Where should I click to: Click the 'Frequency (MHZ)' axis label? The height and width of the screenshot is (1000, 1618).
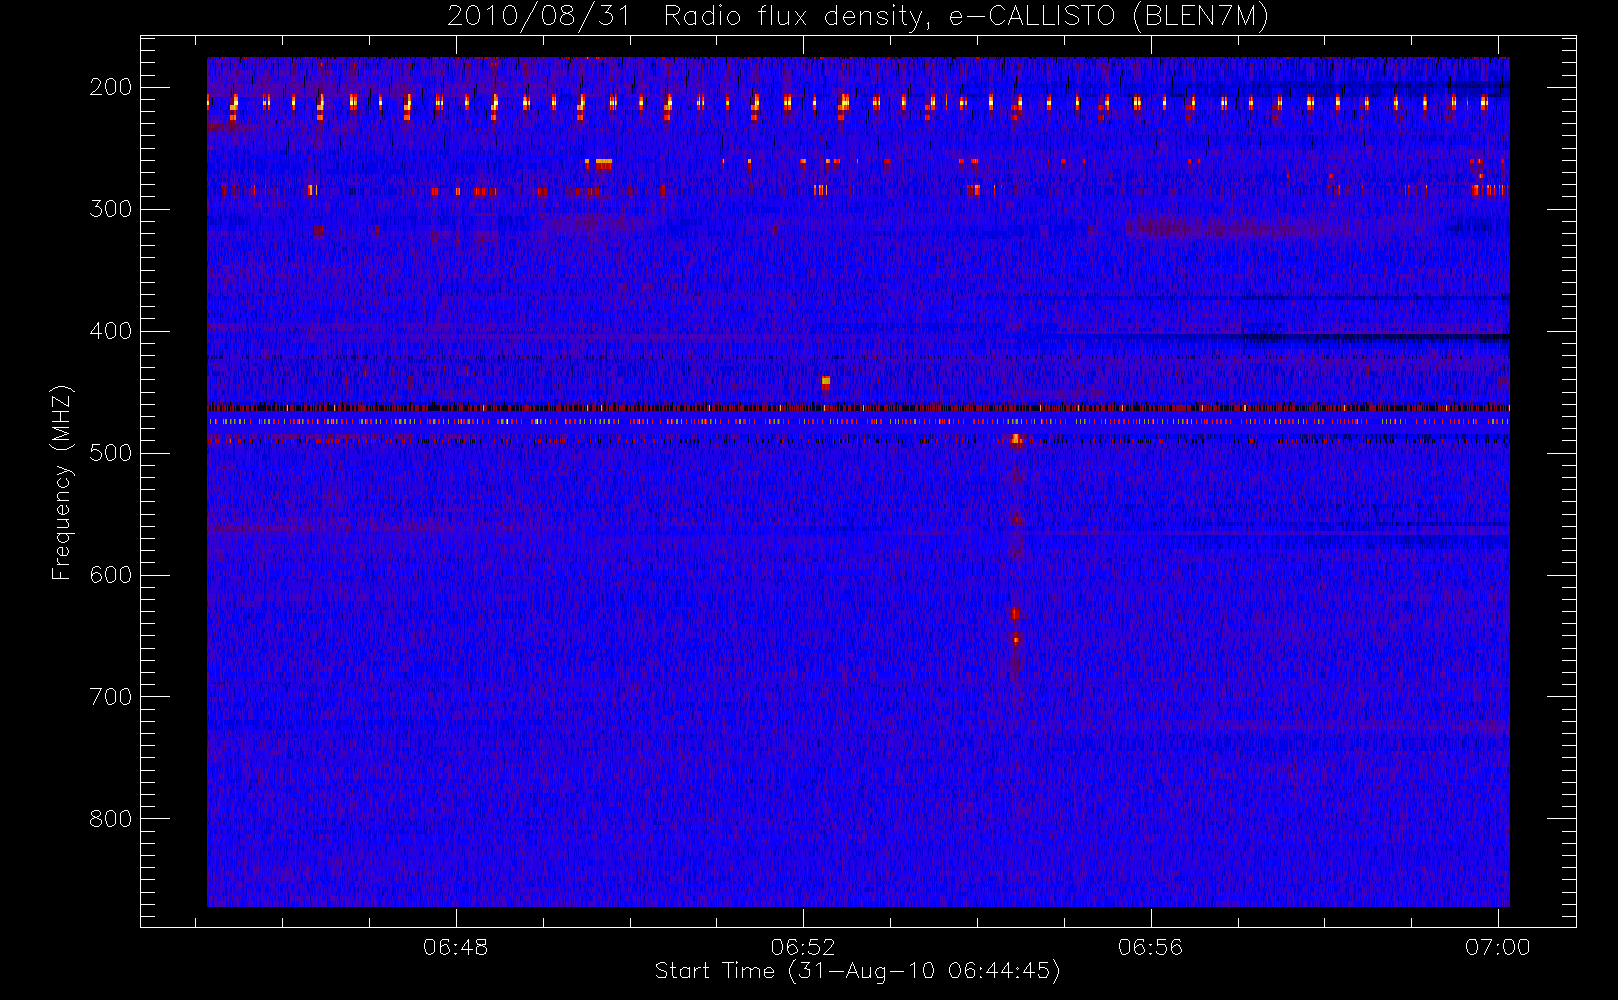pos(62,482)
